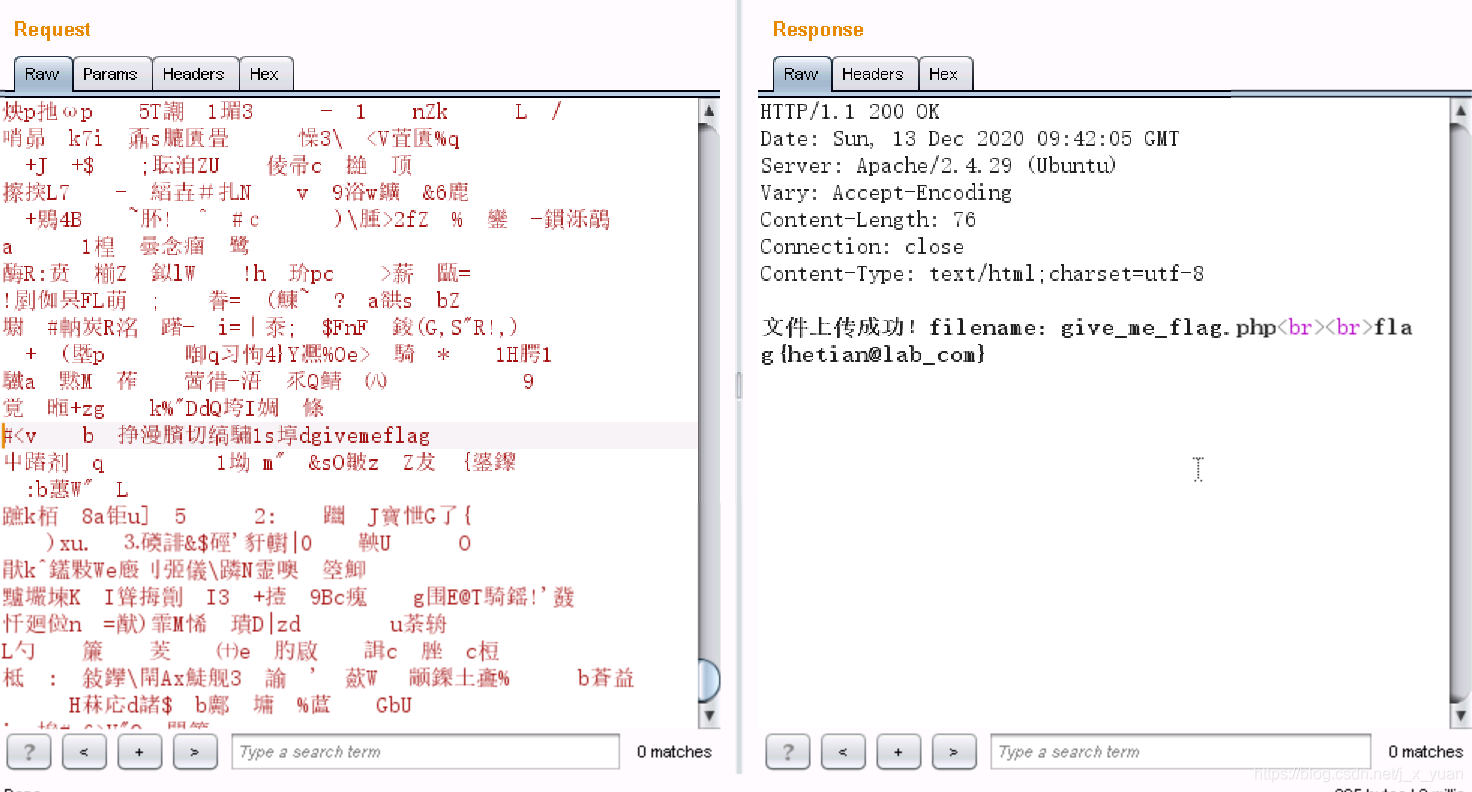Switch to the Headers tab of the Response
Image resolution: width=1472 pixels, height=792 pixels.
click(x=874, y=73)
